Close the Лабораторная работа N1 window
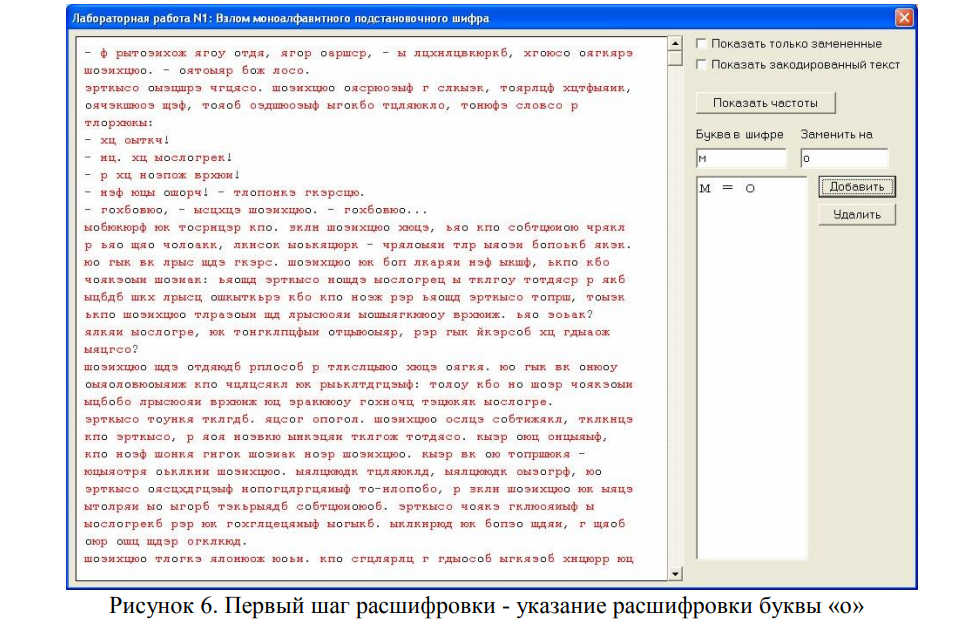The width and height of the screenshot is (960, 624). (x=903, y=18)
